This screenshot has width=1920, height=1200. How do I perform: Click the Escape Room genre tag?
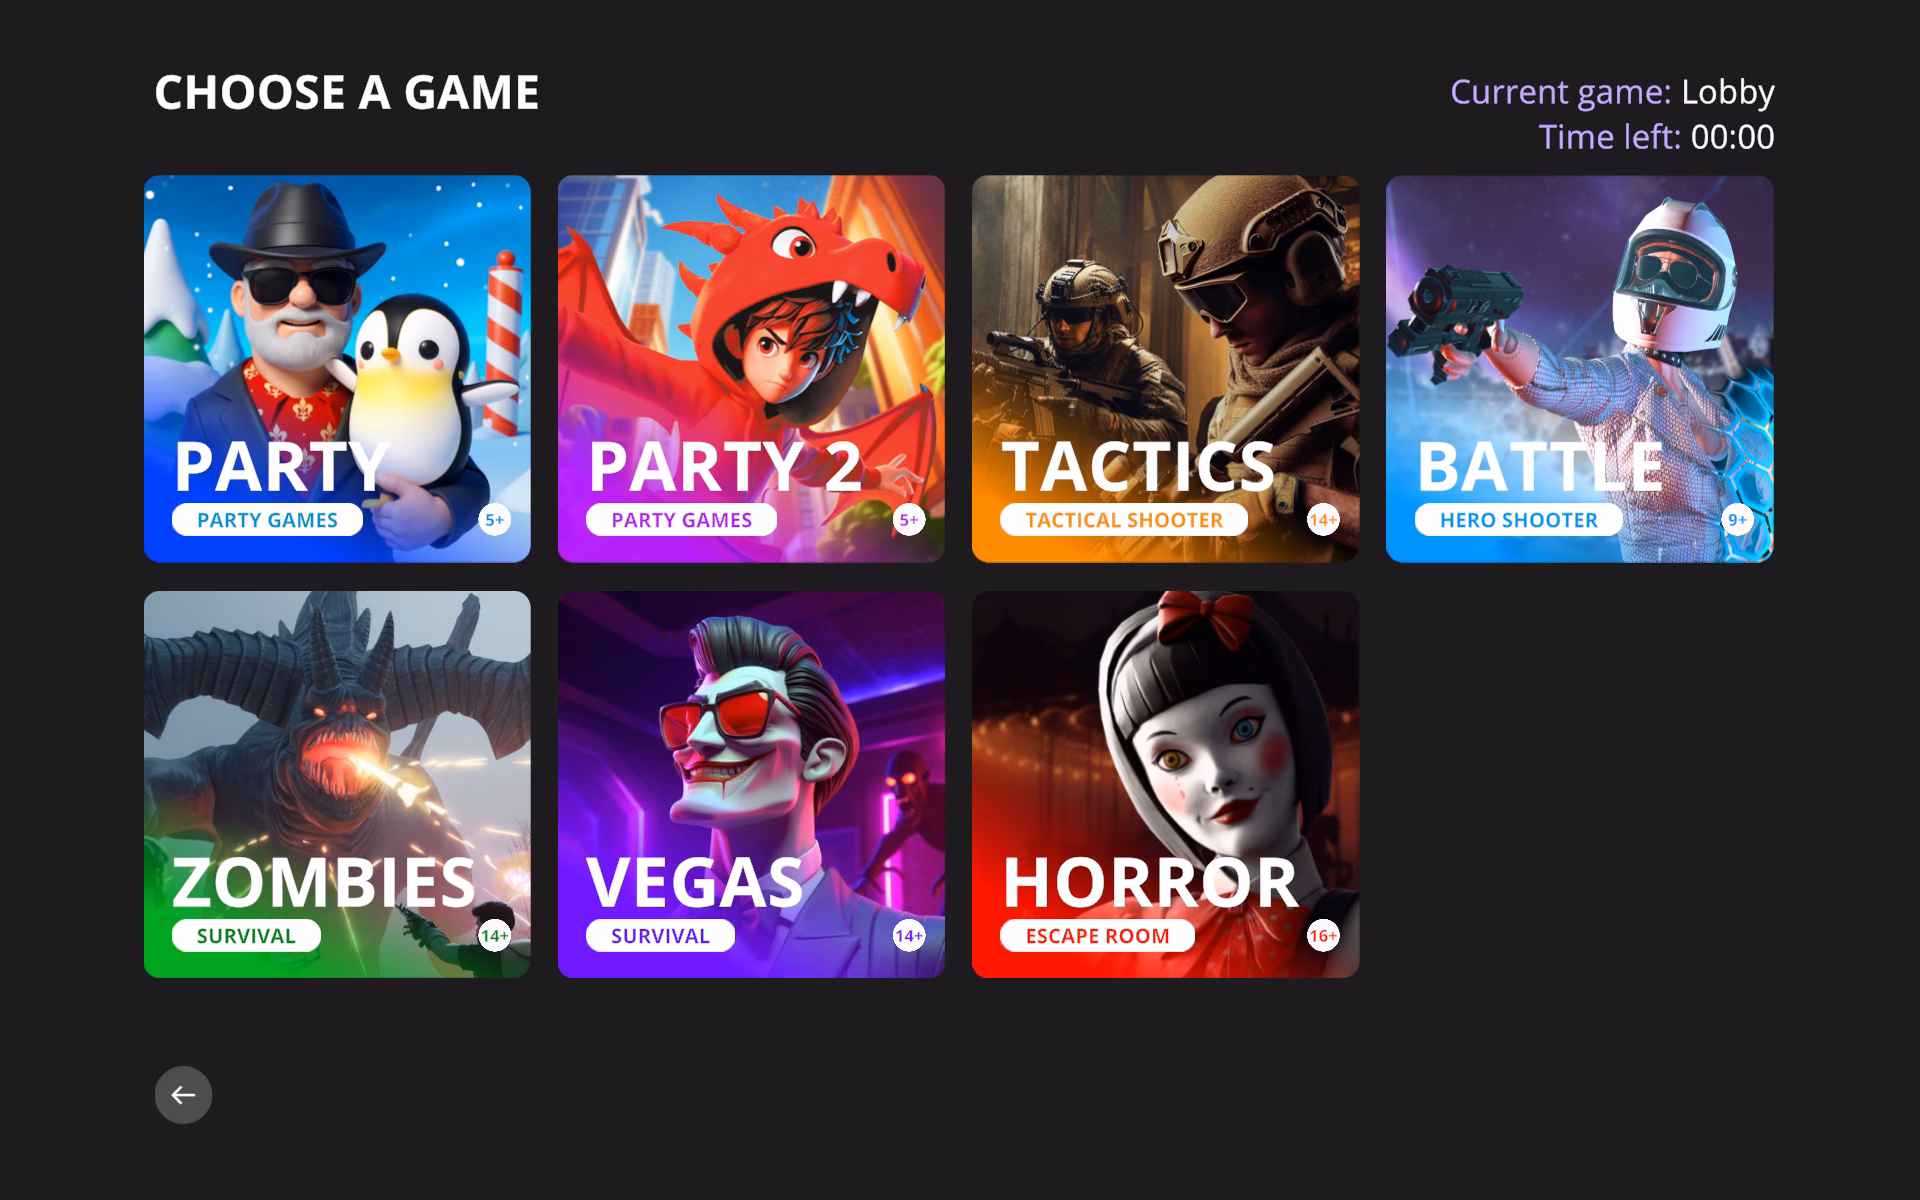(1097, 936)
